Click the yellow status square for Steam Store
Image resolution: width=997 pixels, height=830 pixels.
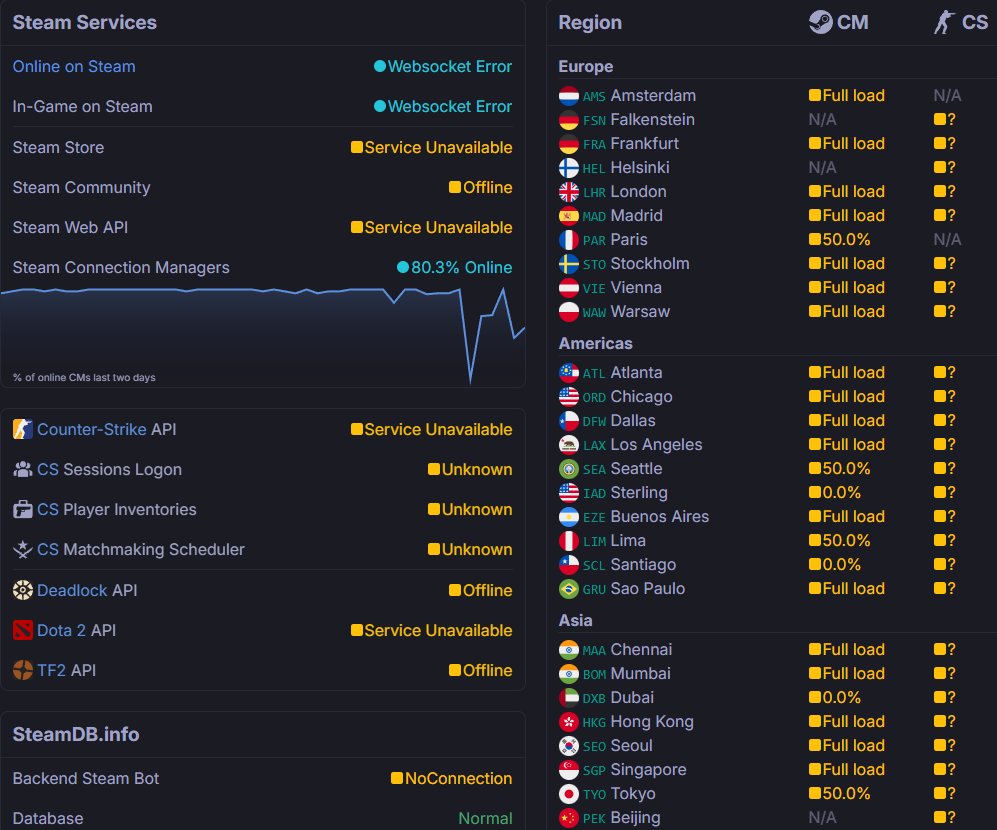coord(357,148)
